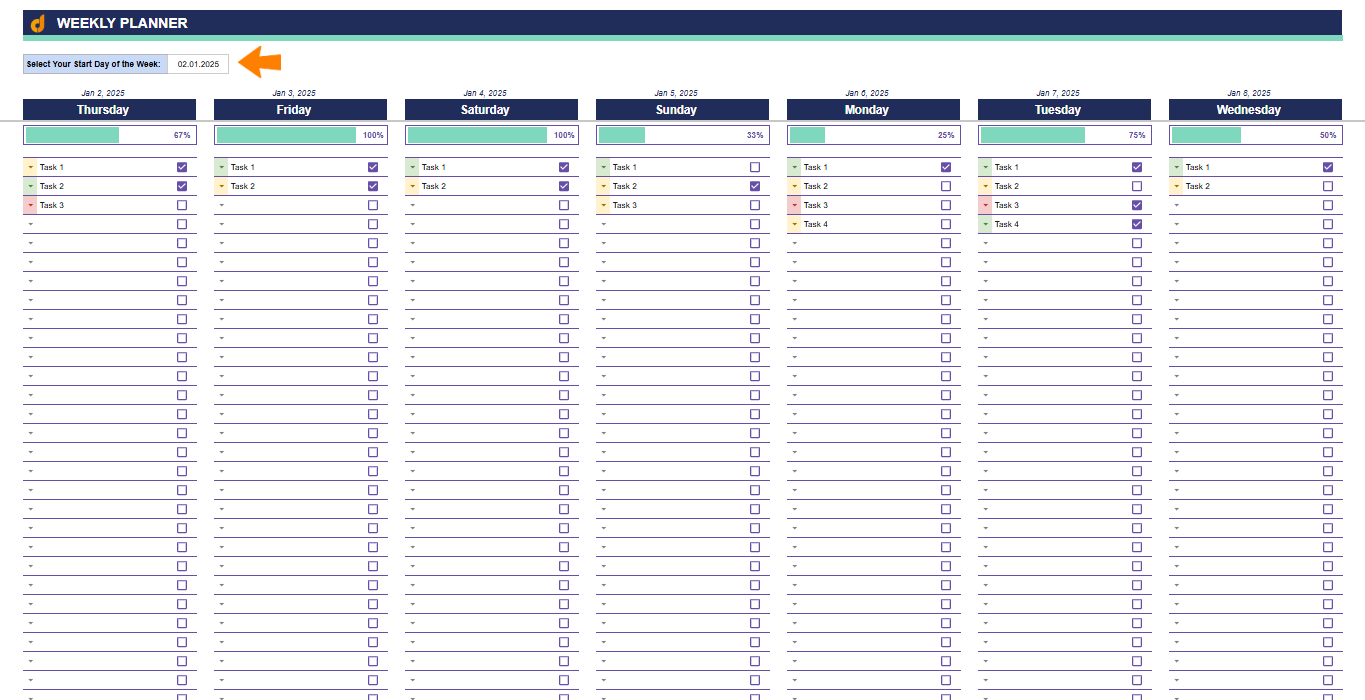This screenshot has height=700, width=1365.
Task: Select the Tuesday column header
Action: [x=1065, y=110]
